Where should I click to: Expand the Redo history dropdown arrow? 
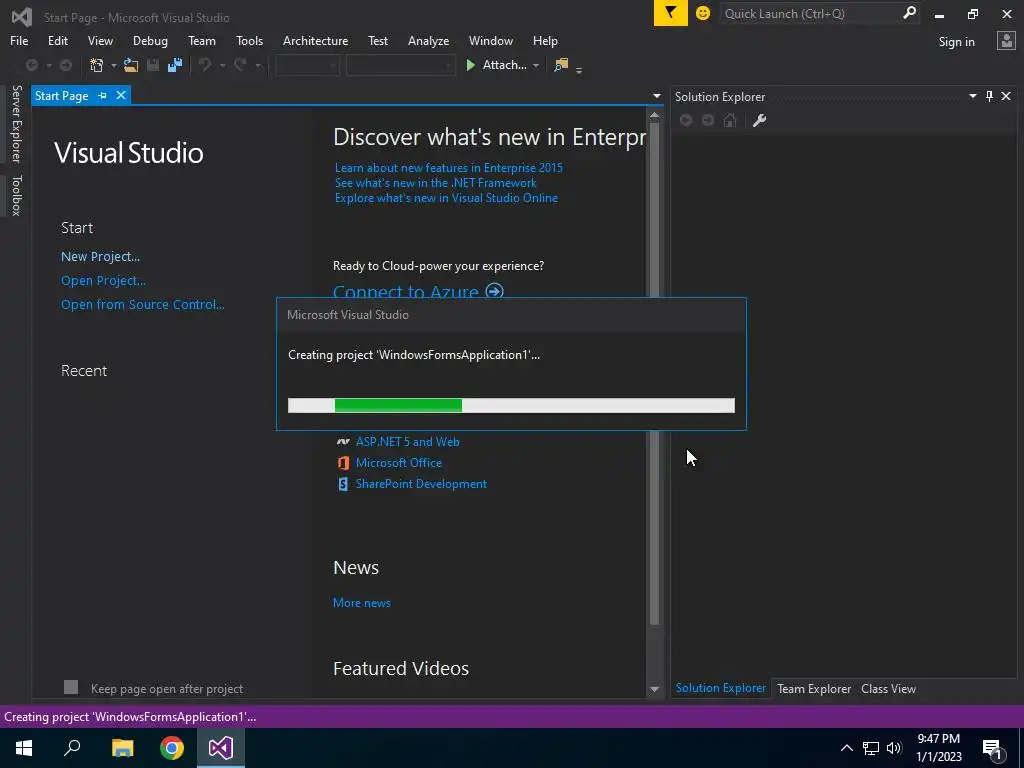pos(258,65)
